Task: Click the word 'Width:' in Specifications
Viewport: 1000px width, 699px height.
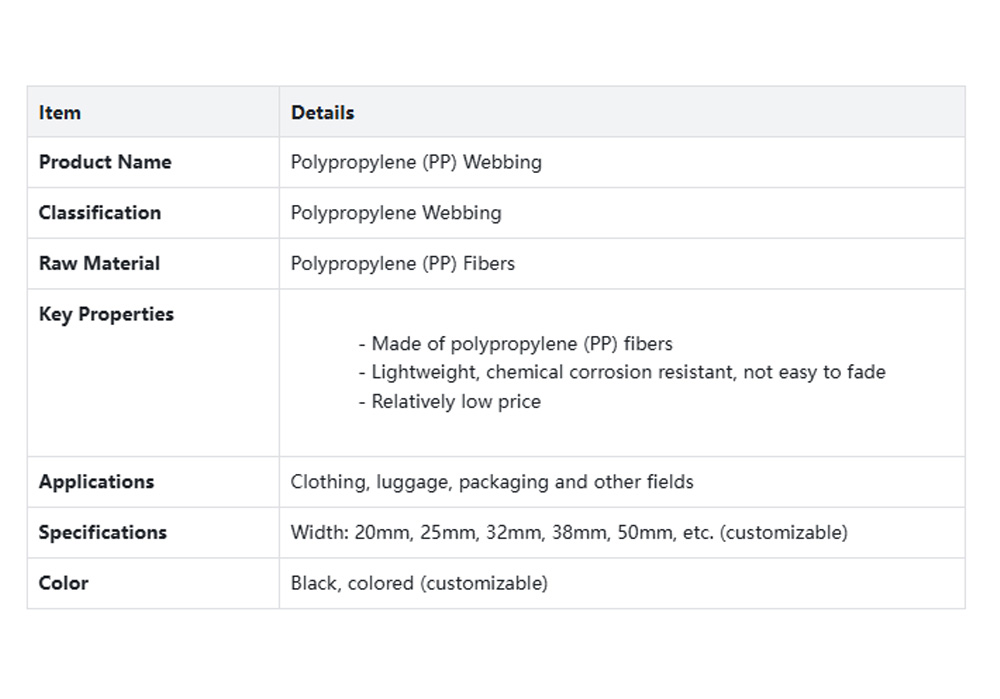Action: click(319, 533)
